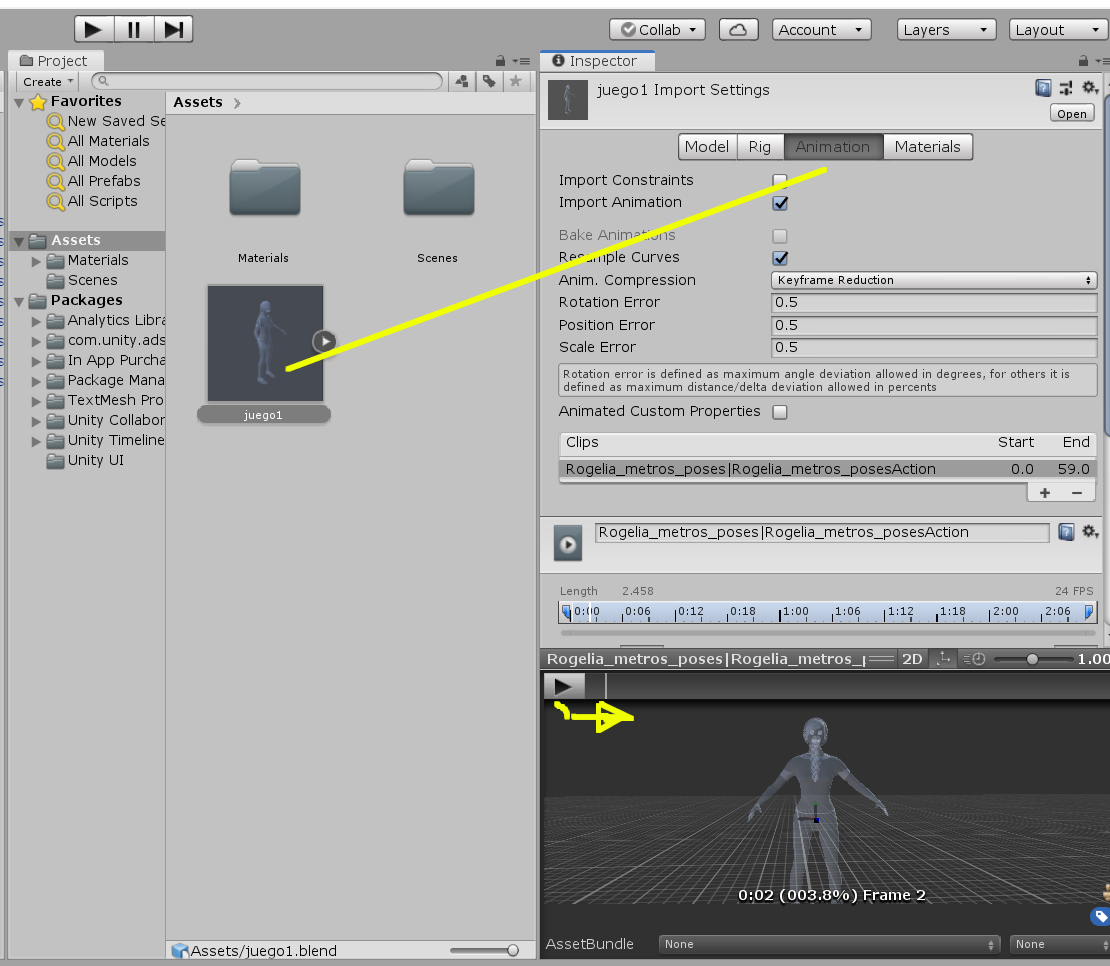Remove the clip with the minus button

1077,493
